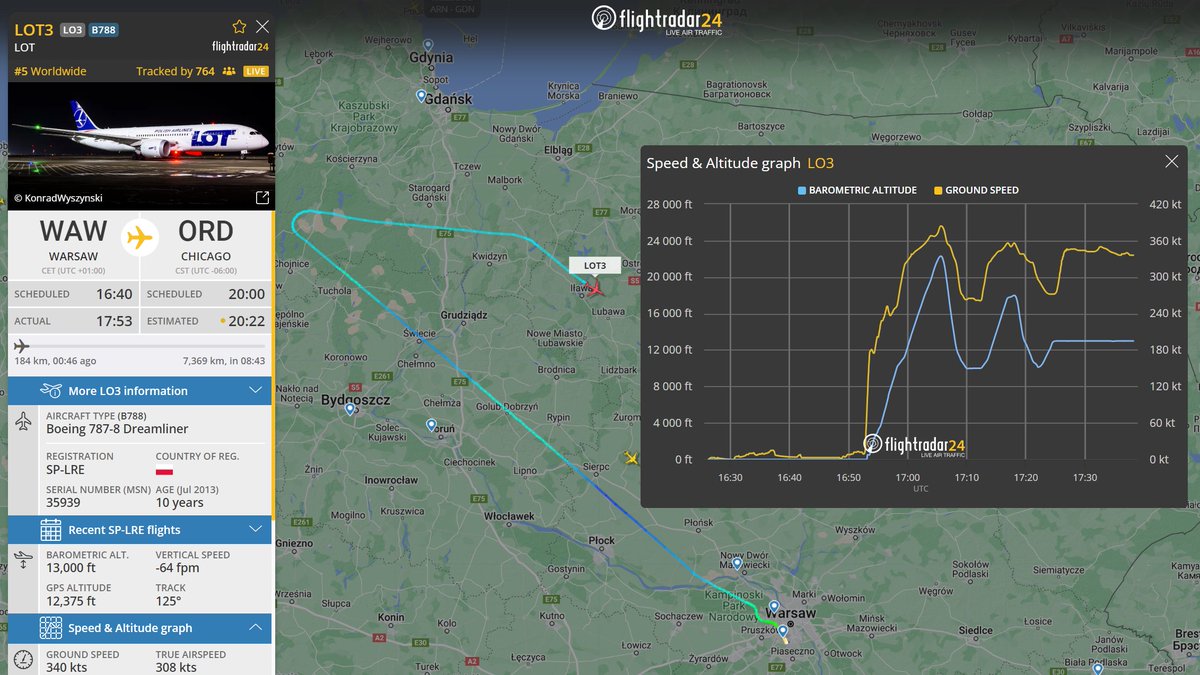Click the scheduled arrival 20:00
Screen dimensions: 1200x675
point(245,294)
